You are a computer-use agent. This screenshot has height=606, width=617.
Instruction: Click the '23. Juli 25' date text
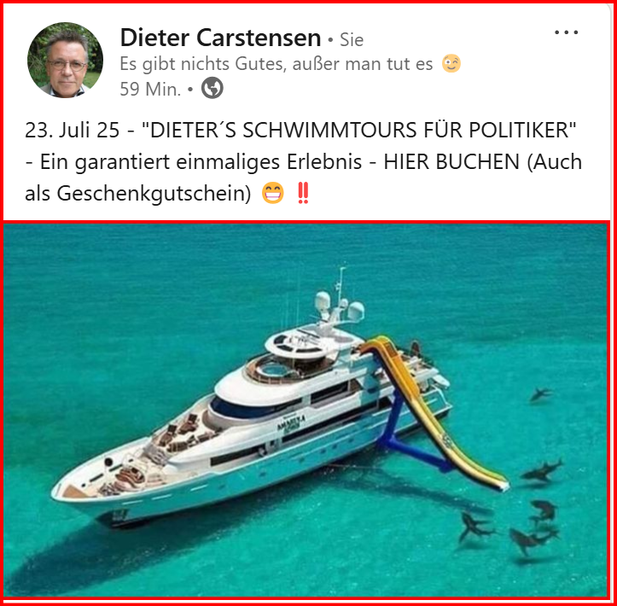(72, 130)
